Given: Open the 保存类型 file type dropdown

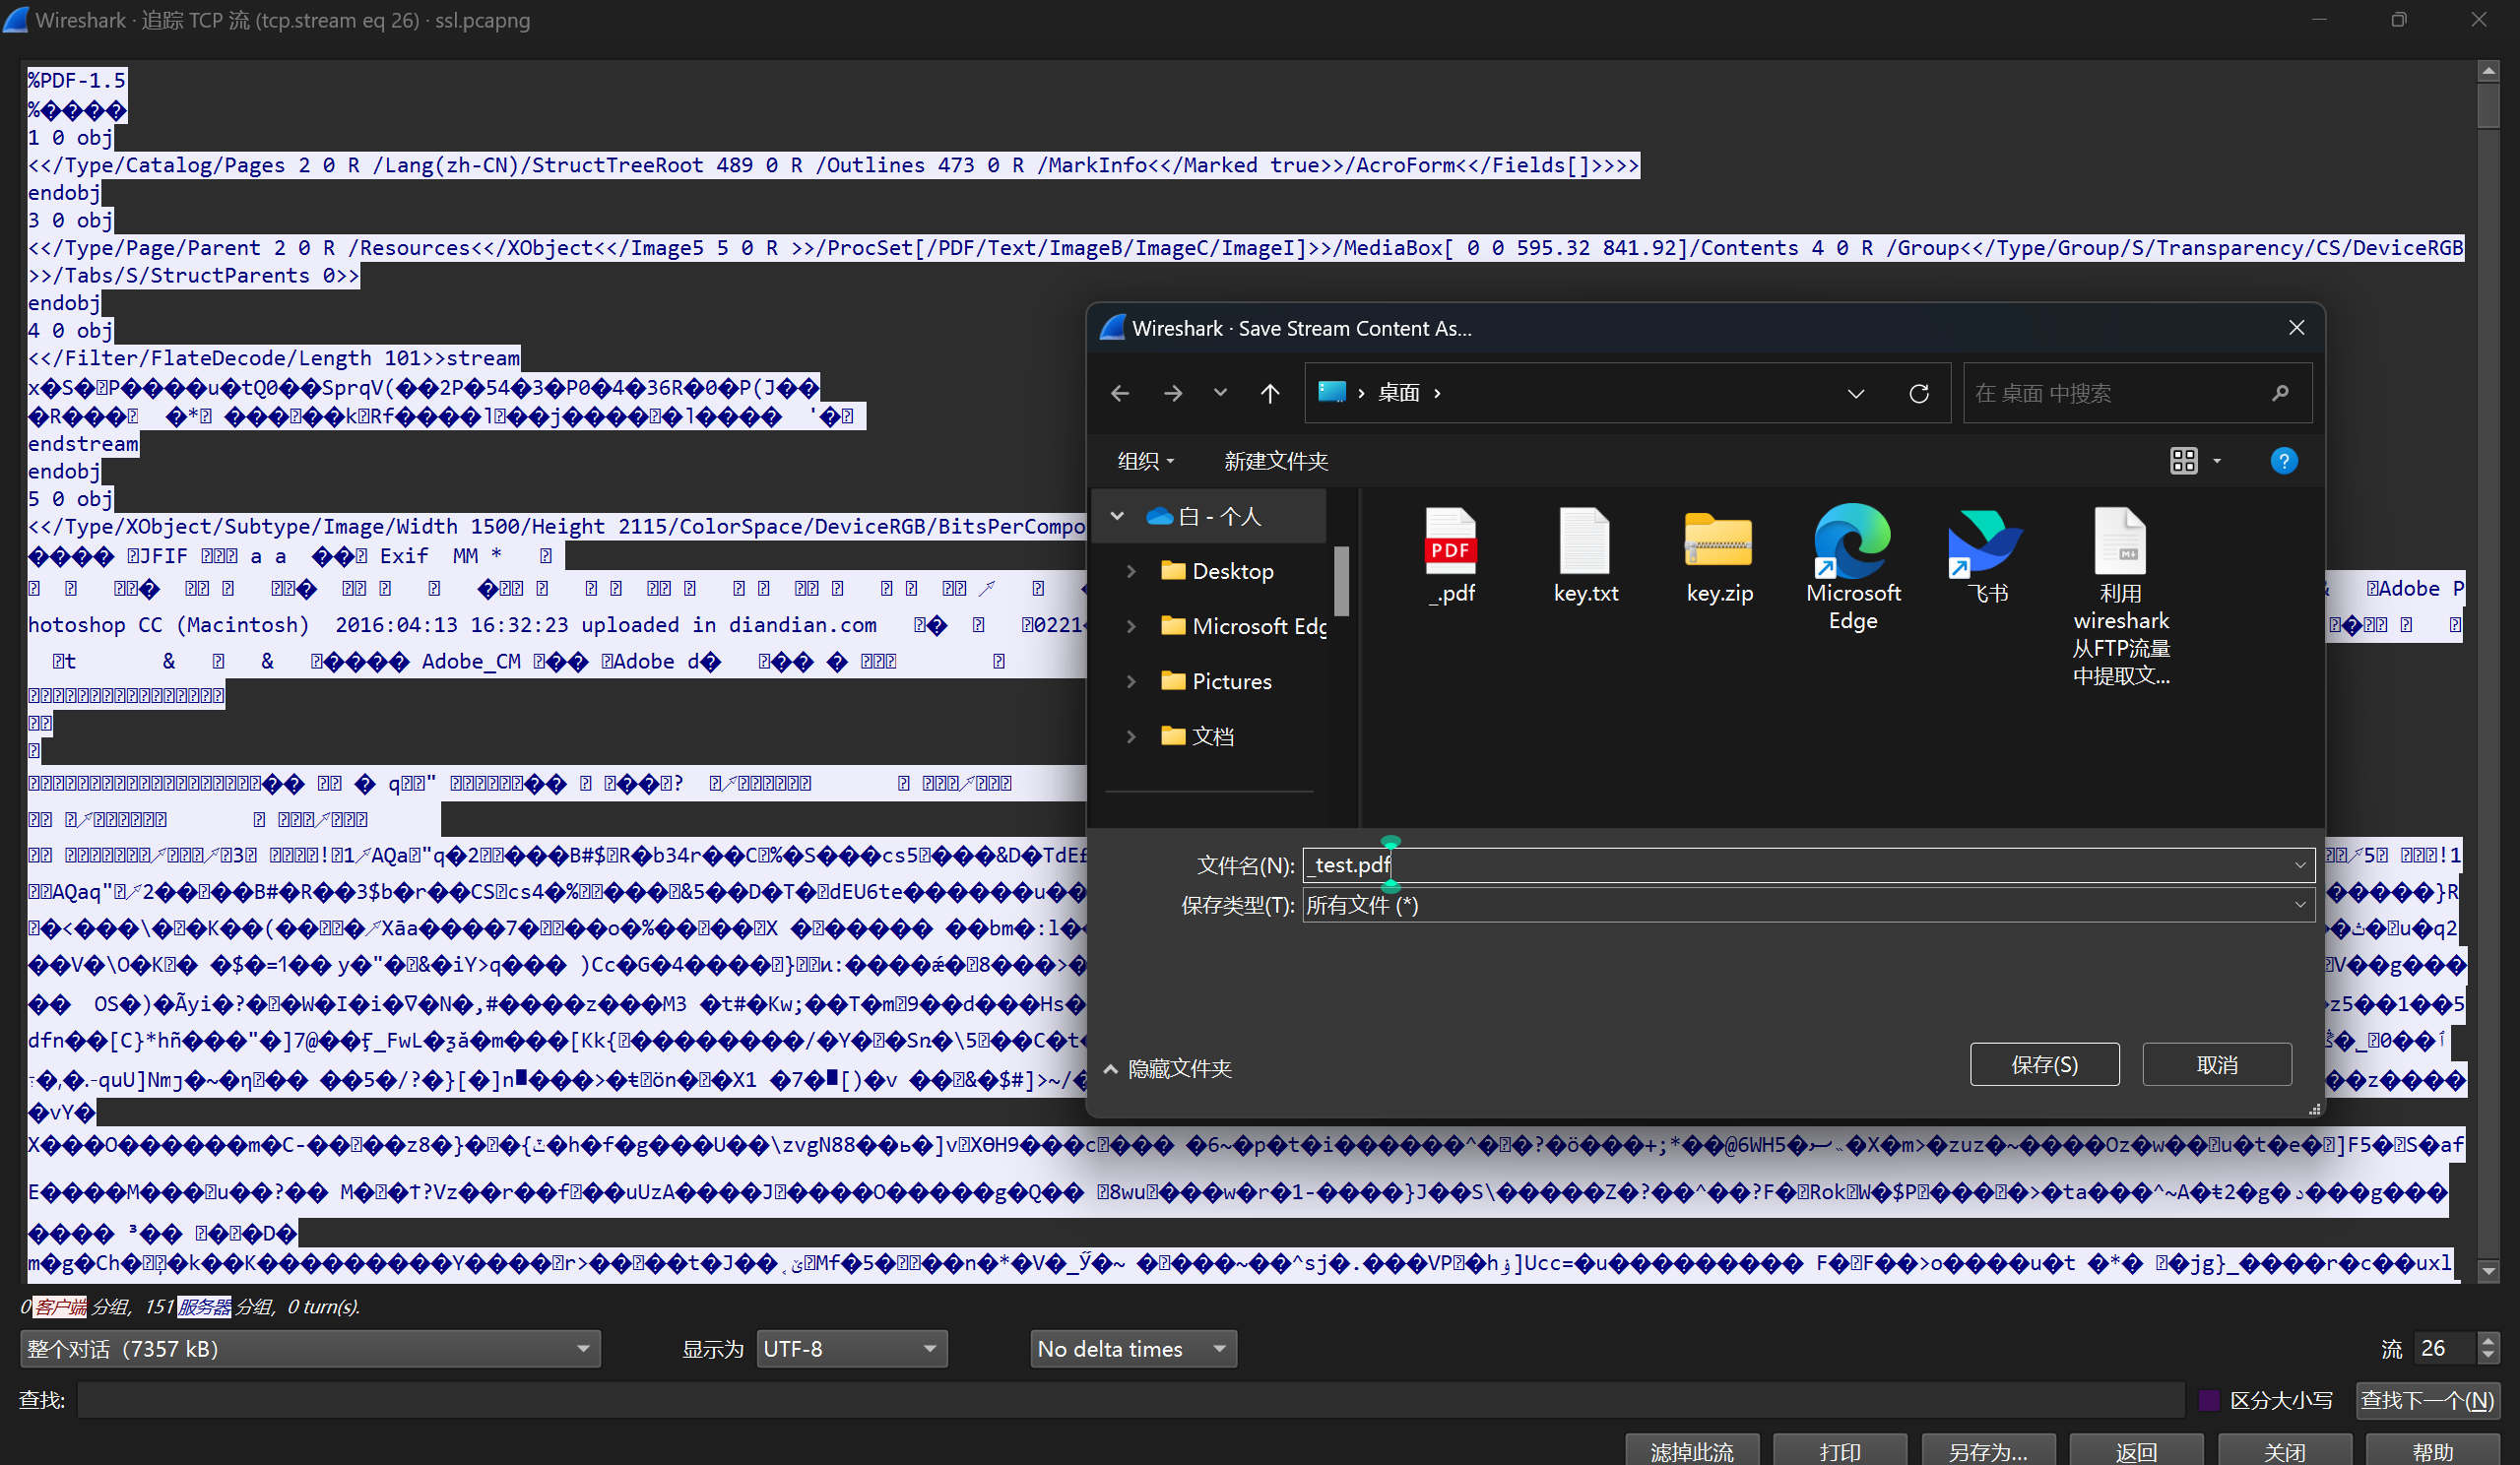Looking at the screenshot, I should point(1808,905).
